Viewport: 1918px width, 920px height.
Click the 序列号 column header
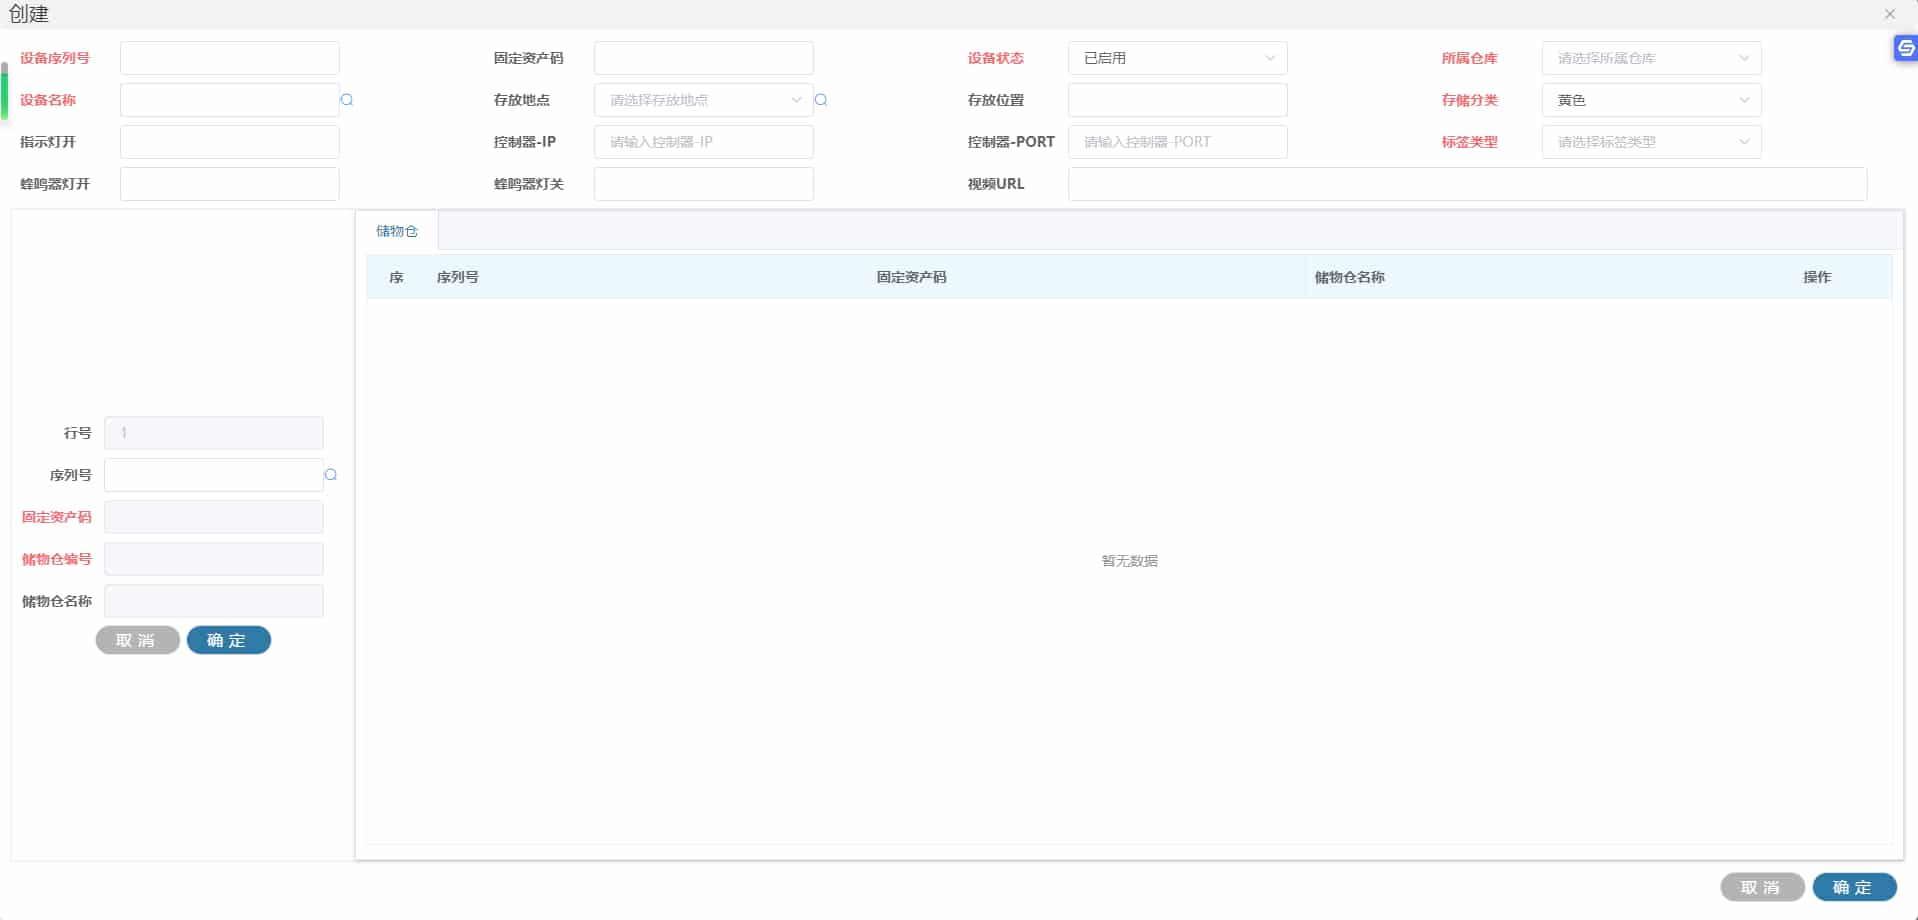(x=457, y=277)
